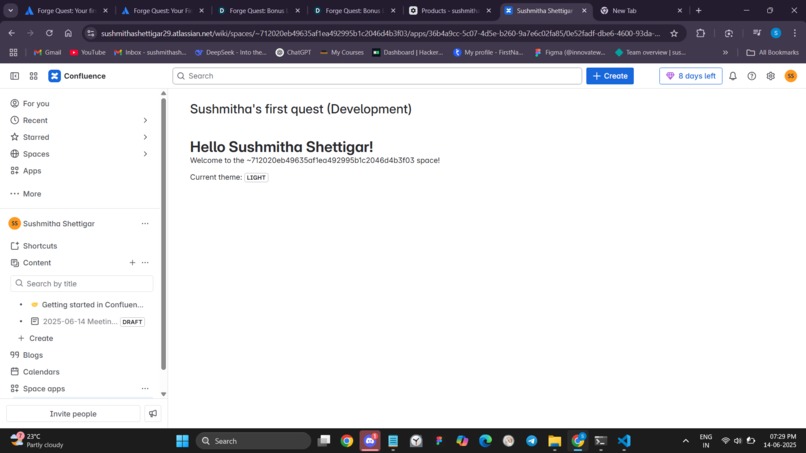Add new content with plus icon
Screen dimensions: 806x453
click(x=132, y=263)
